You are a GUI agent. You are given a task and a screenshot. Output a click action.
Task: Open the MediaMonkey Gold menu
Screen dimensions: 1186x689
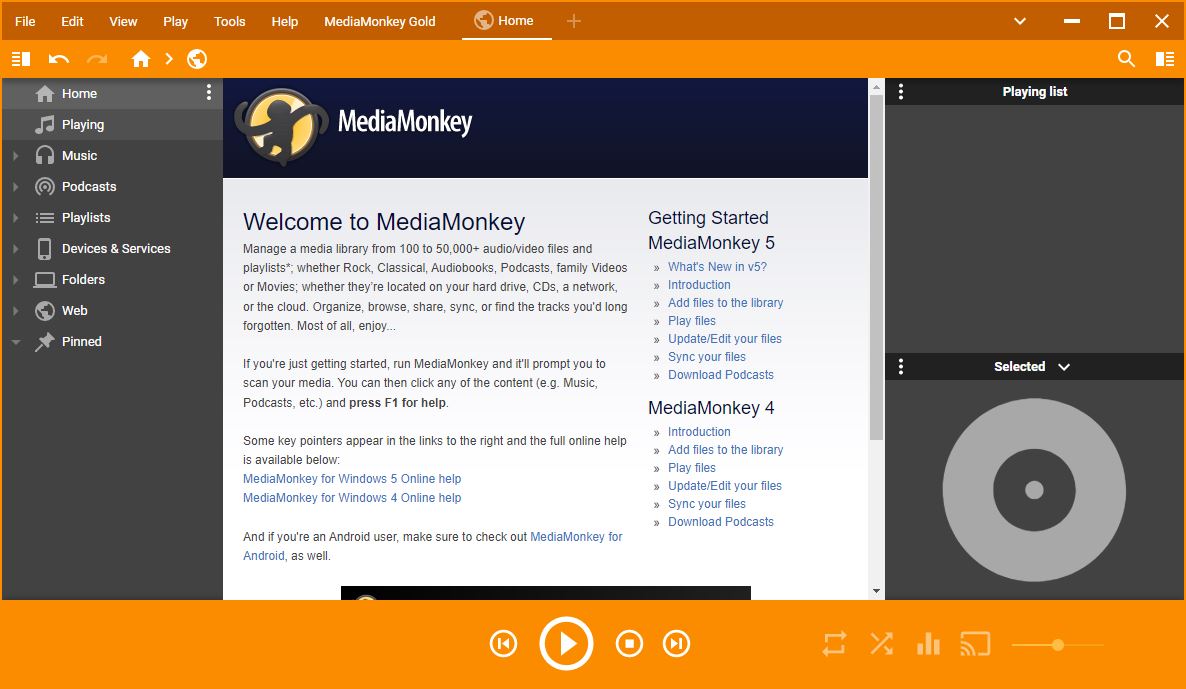tap(380, 21)
